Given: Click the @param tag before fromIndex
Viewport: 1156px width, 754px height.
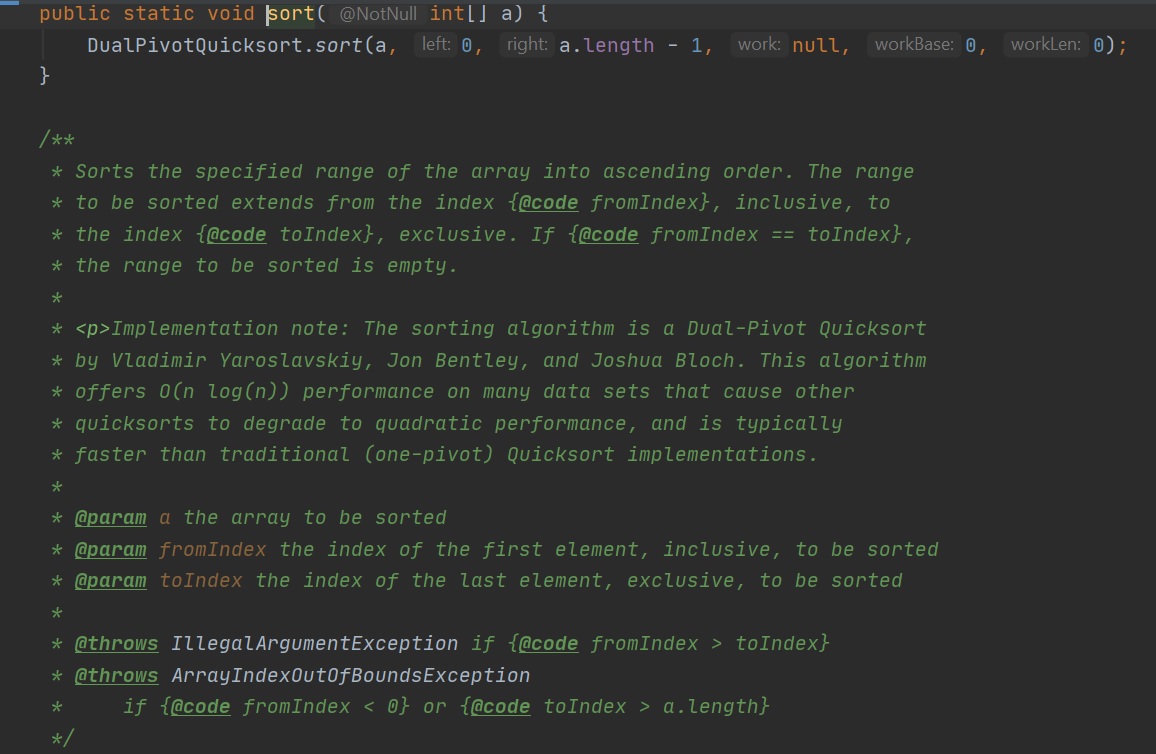Looking at the screenshot, I should (111, 549).
